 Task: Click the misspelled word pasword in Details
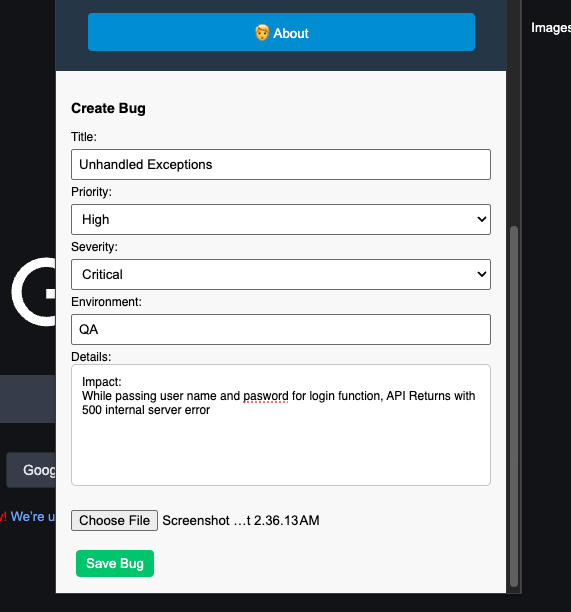pos(265,396)
